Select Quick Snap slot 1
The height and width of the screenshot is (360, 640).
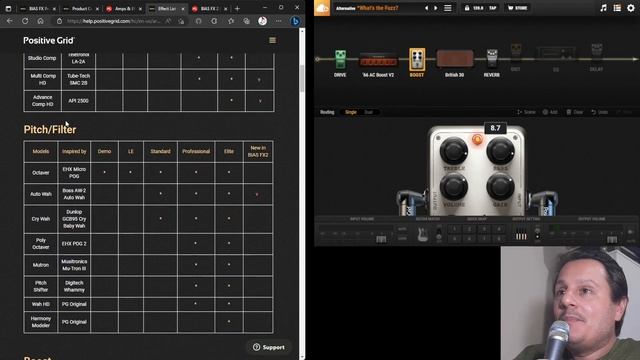click(x=454, y=229)
